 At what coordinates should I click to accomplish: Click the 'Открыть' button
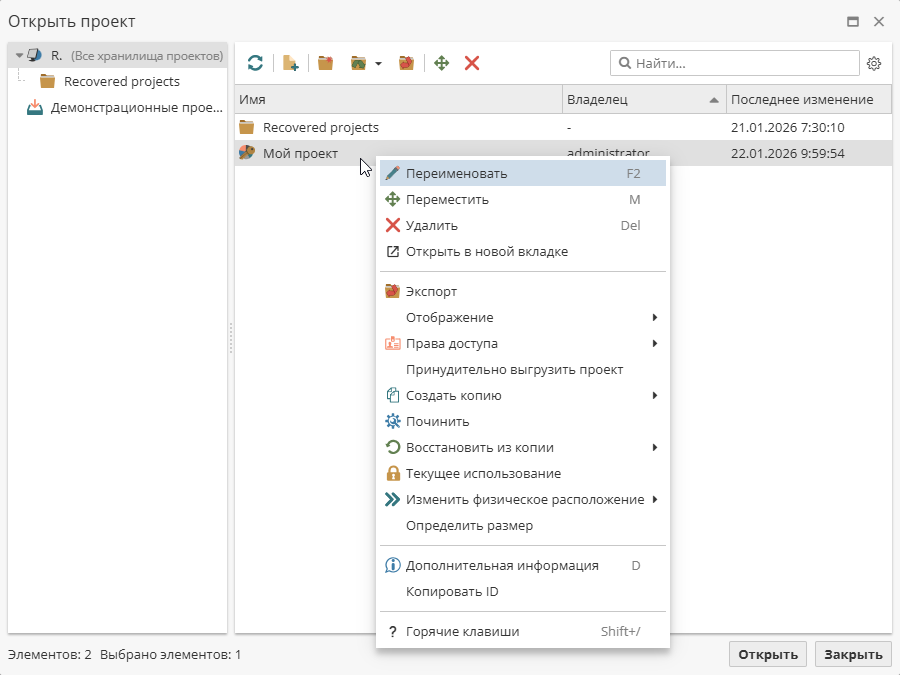(767, 654)
